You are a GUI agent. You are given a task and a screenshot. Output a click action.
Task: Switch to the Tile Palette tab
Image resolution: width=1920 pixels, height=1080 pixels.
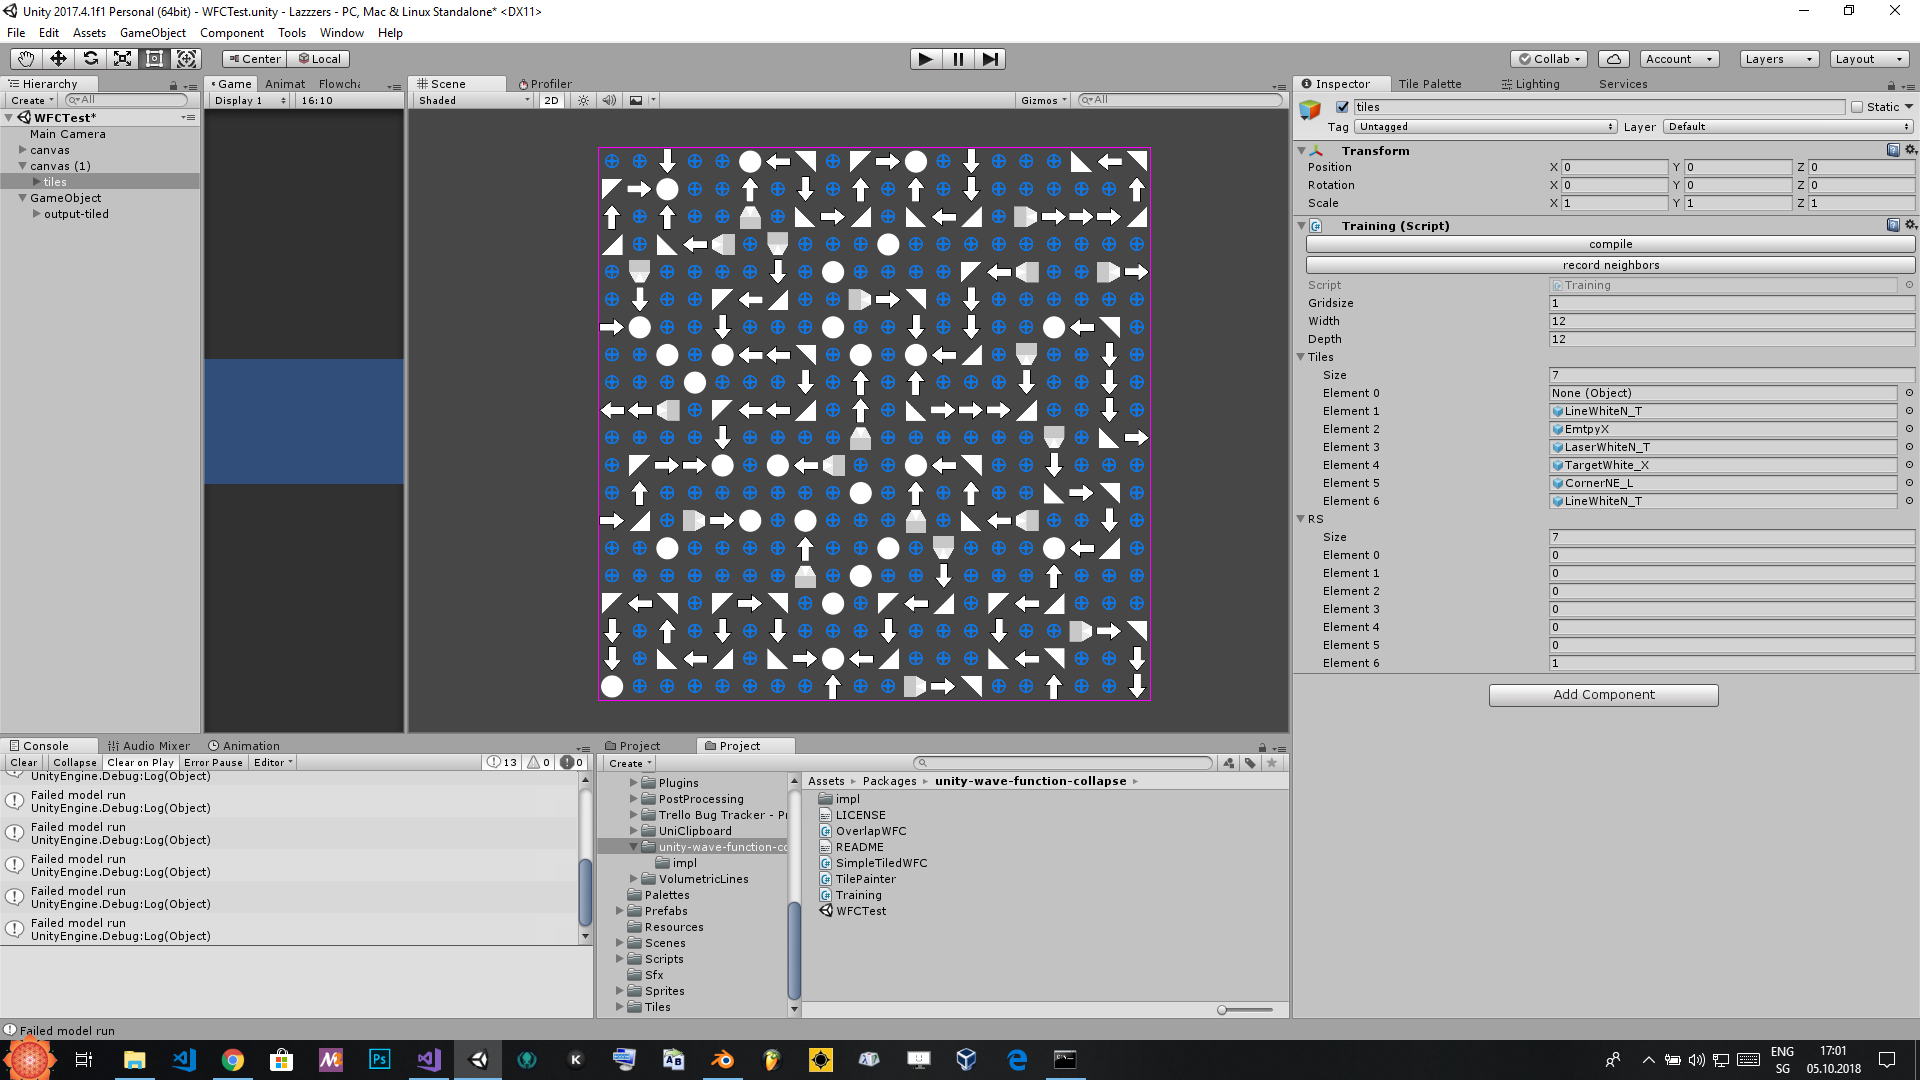(1429, 84)
